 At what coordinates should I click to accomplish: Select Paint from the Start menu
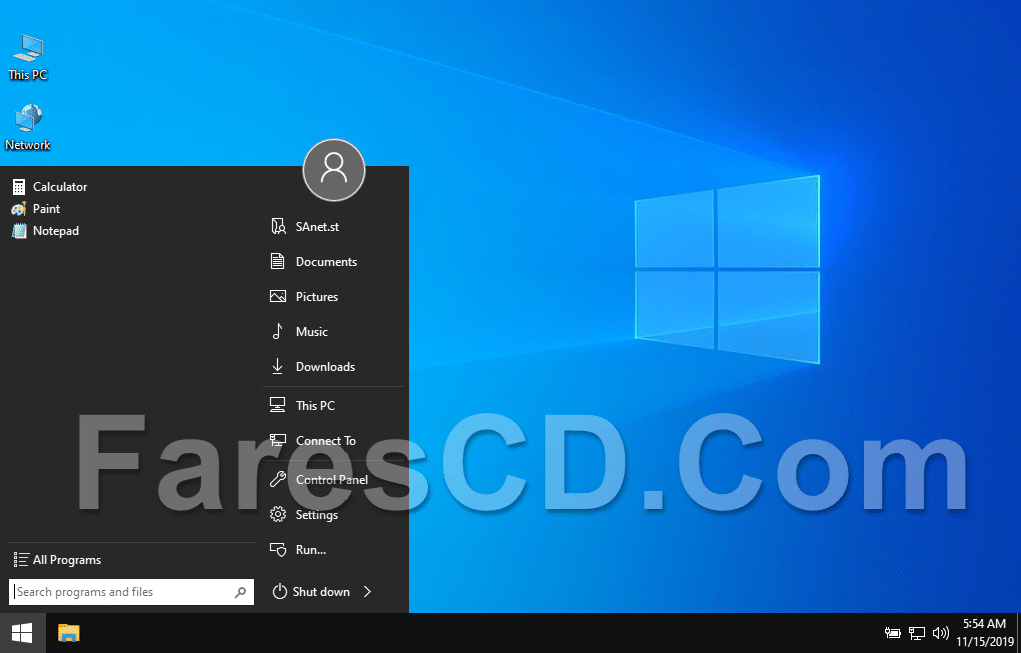tap(46, 209)
